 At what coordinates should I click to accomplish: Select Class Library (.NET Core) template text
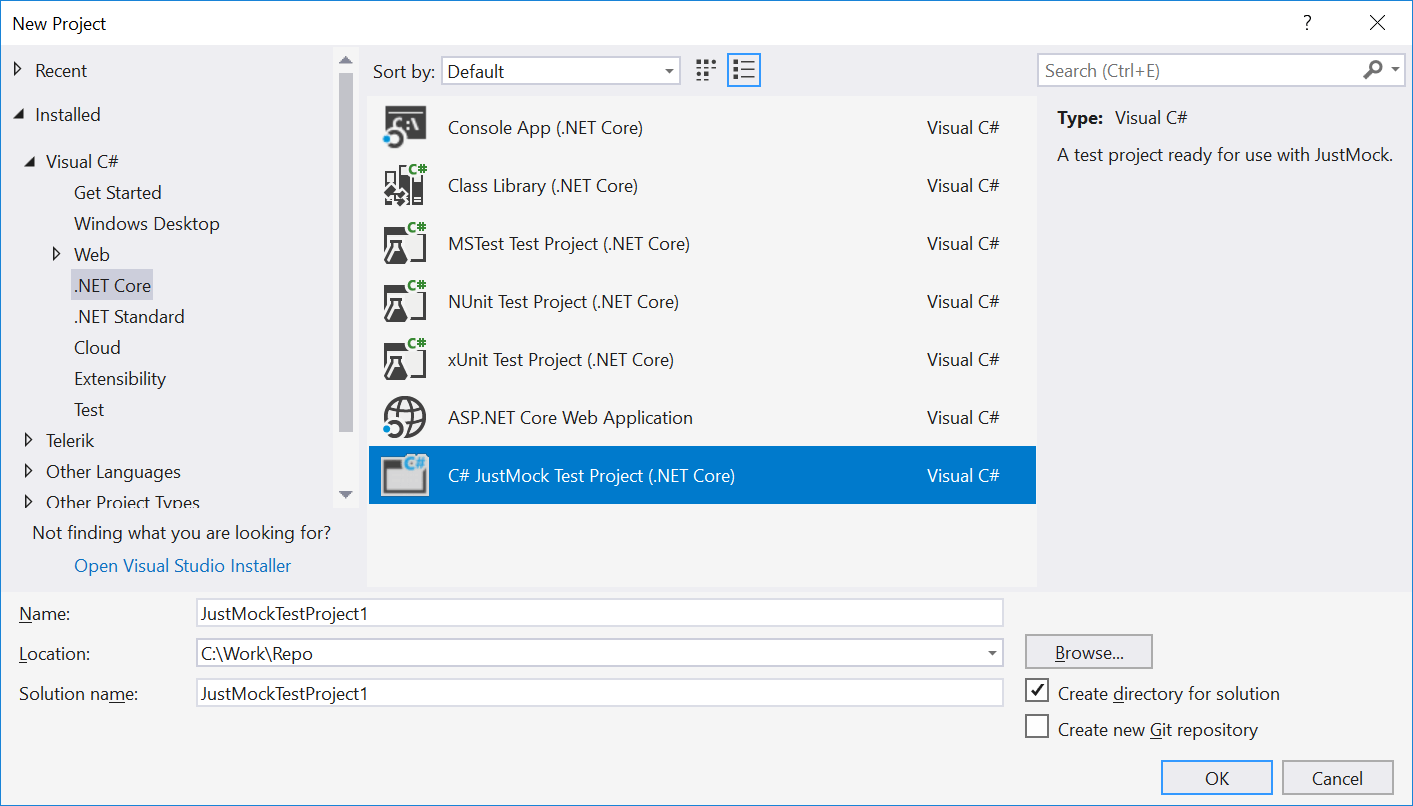click(543, 185)
